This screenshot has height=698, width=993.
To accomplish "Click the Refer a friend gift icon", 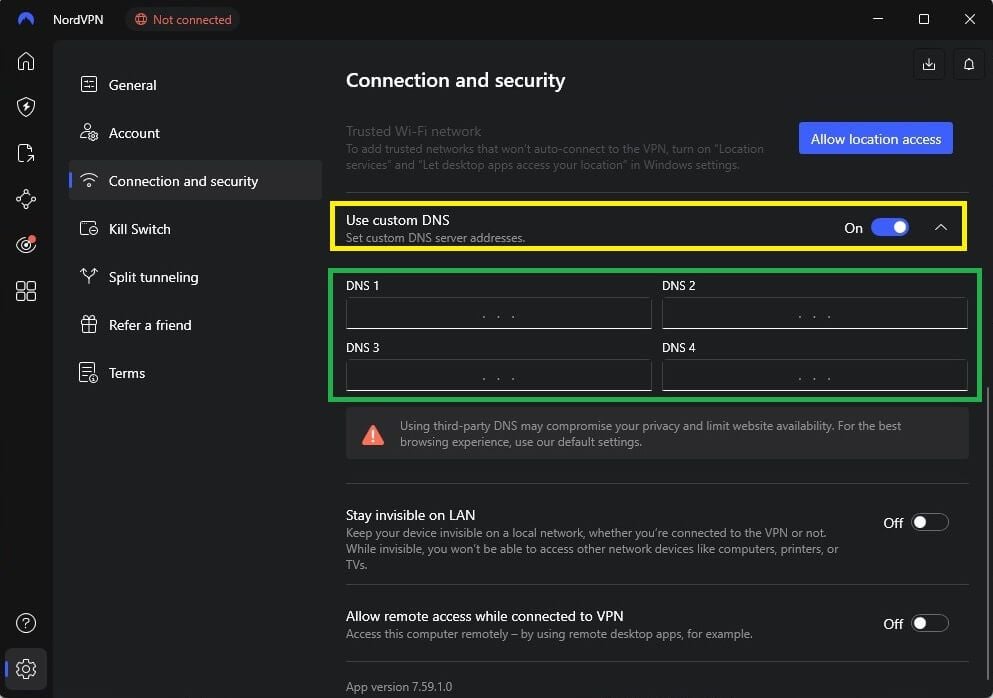I will tap(89, 324).
